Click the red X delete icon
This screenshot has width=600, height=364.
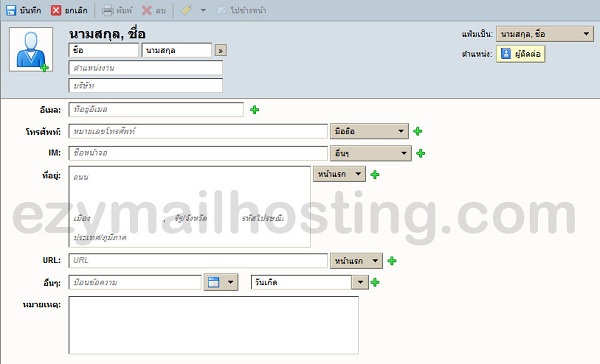[147, 10]
